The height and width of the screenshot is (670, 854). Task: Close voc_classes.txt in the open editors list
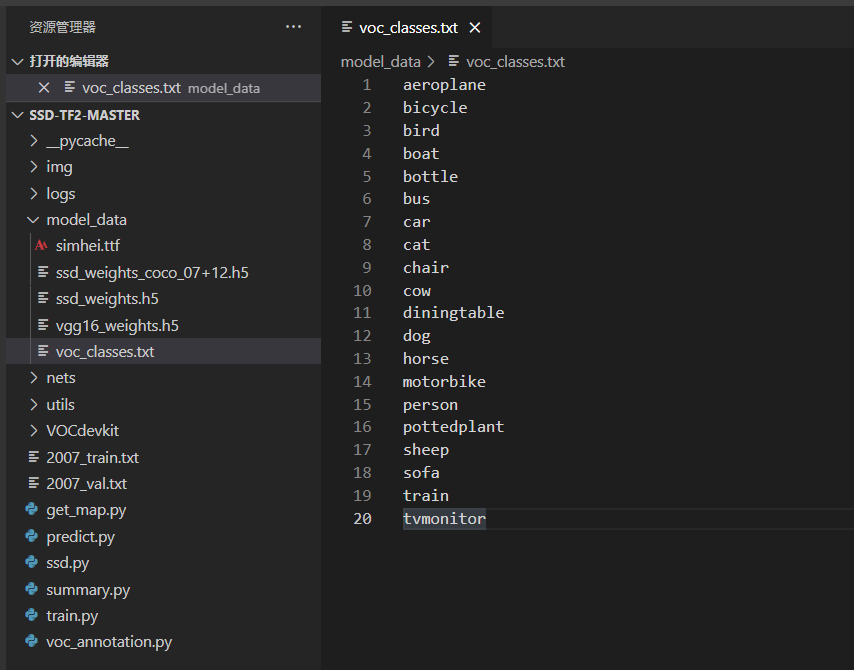pyautogui.click(x=44, y=88)
